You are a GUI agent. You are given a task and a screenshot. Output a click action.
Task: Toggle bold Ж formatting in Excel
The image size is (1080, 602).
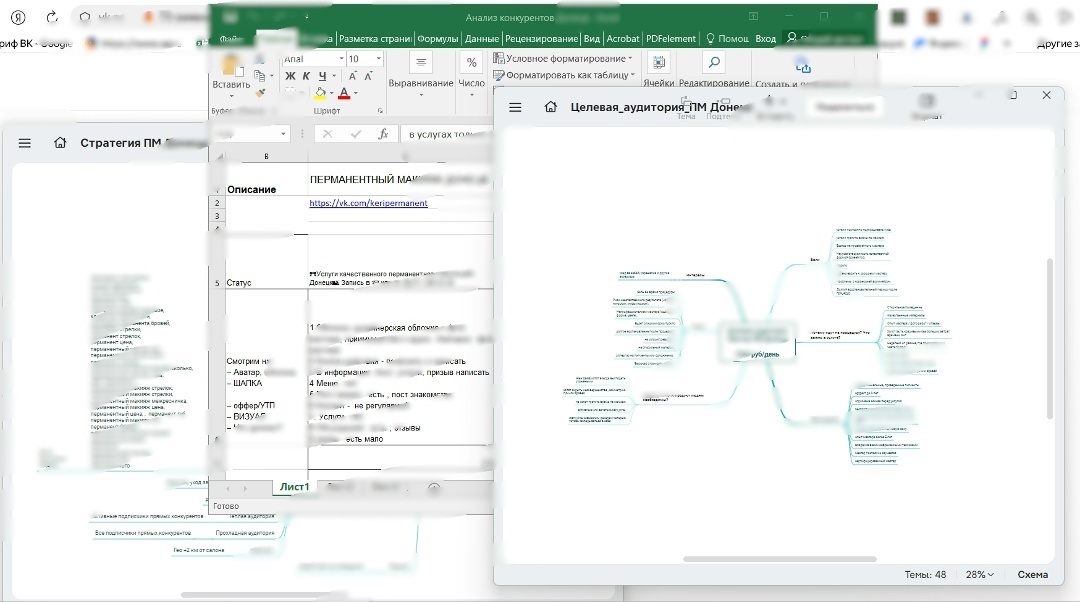(x=290, y=76)
